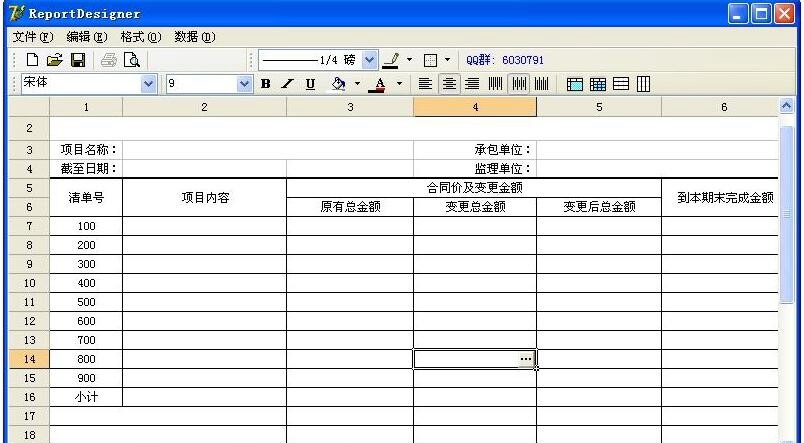Apply red font color
Image resolution: width=804 pixels, height=443 pixels.
coord(379,84)
